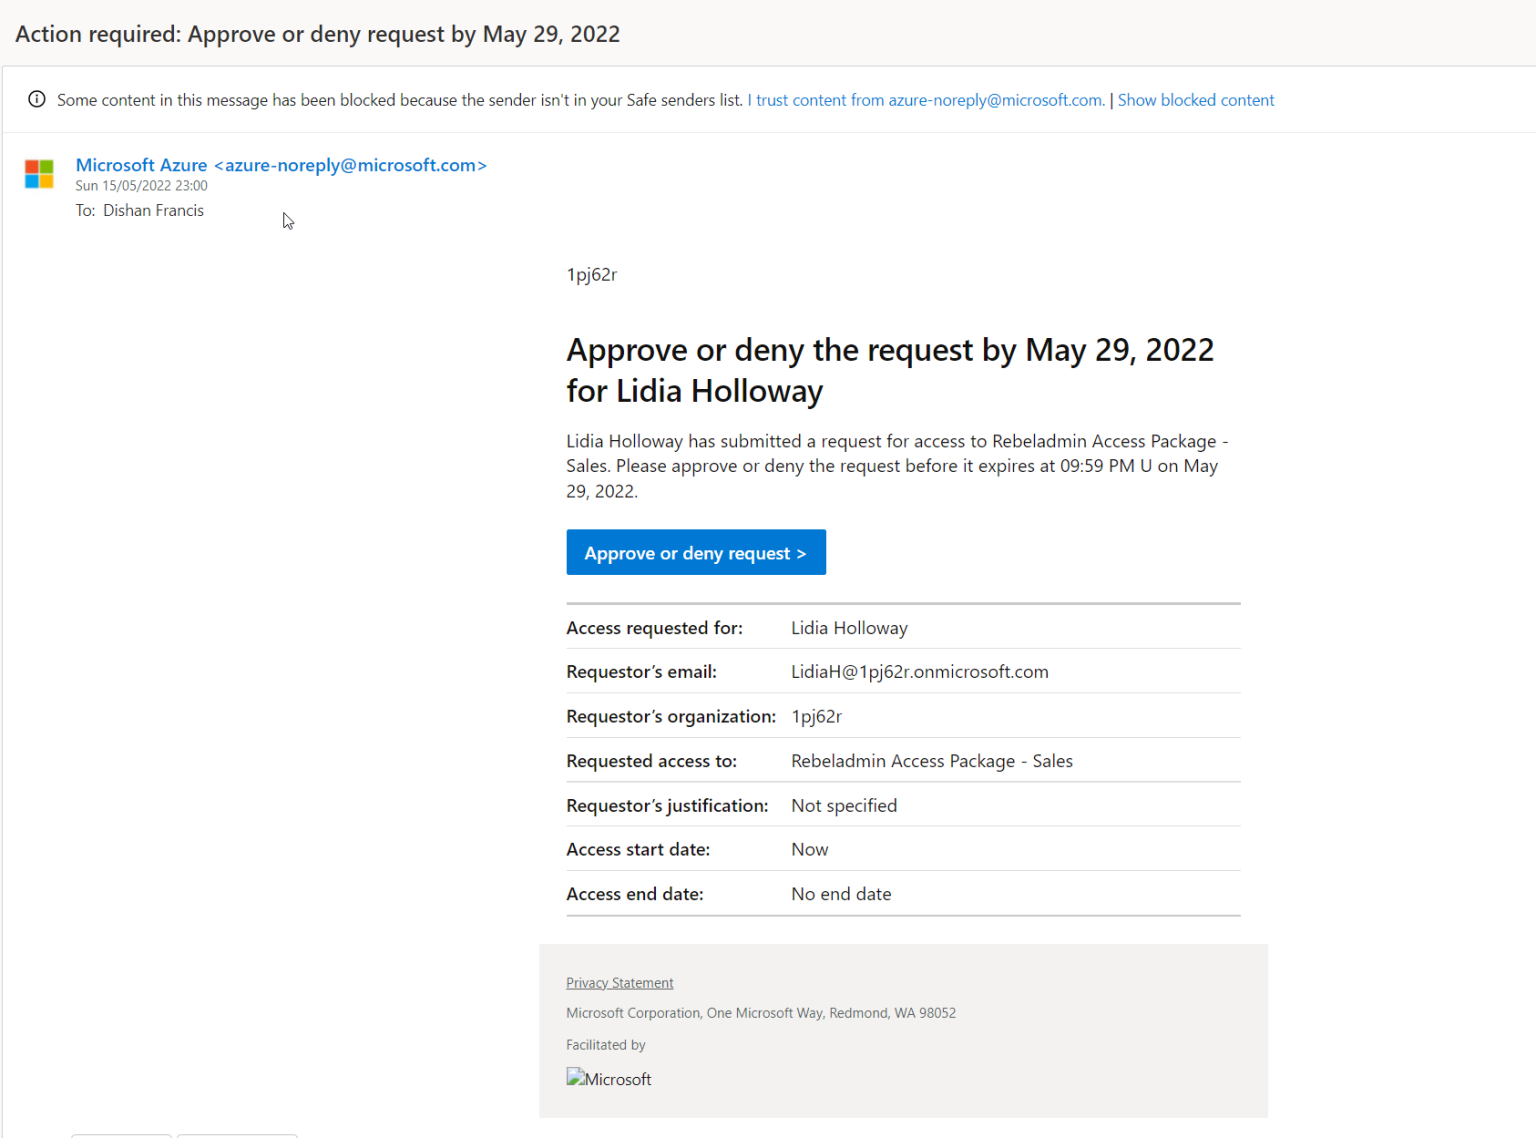Click the To field label
This screenshot has width=1536, height=1138.
(x=85, y=210)
